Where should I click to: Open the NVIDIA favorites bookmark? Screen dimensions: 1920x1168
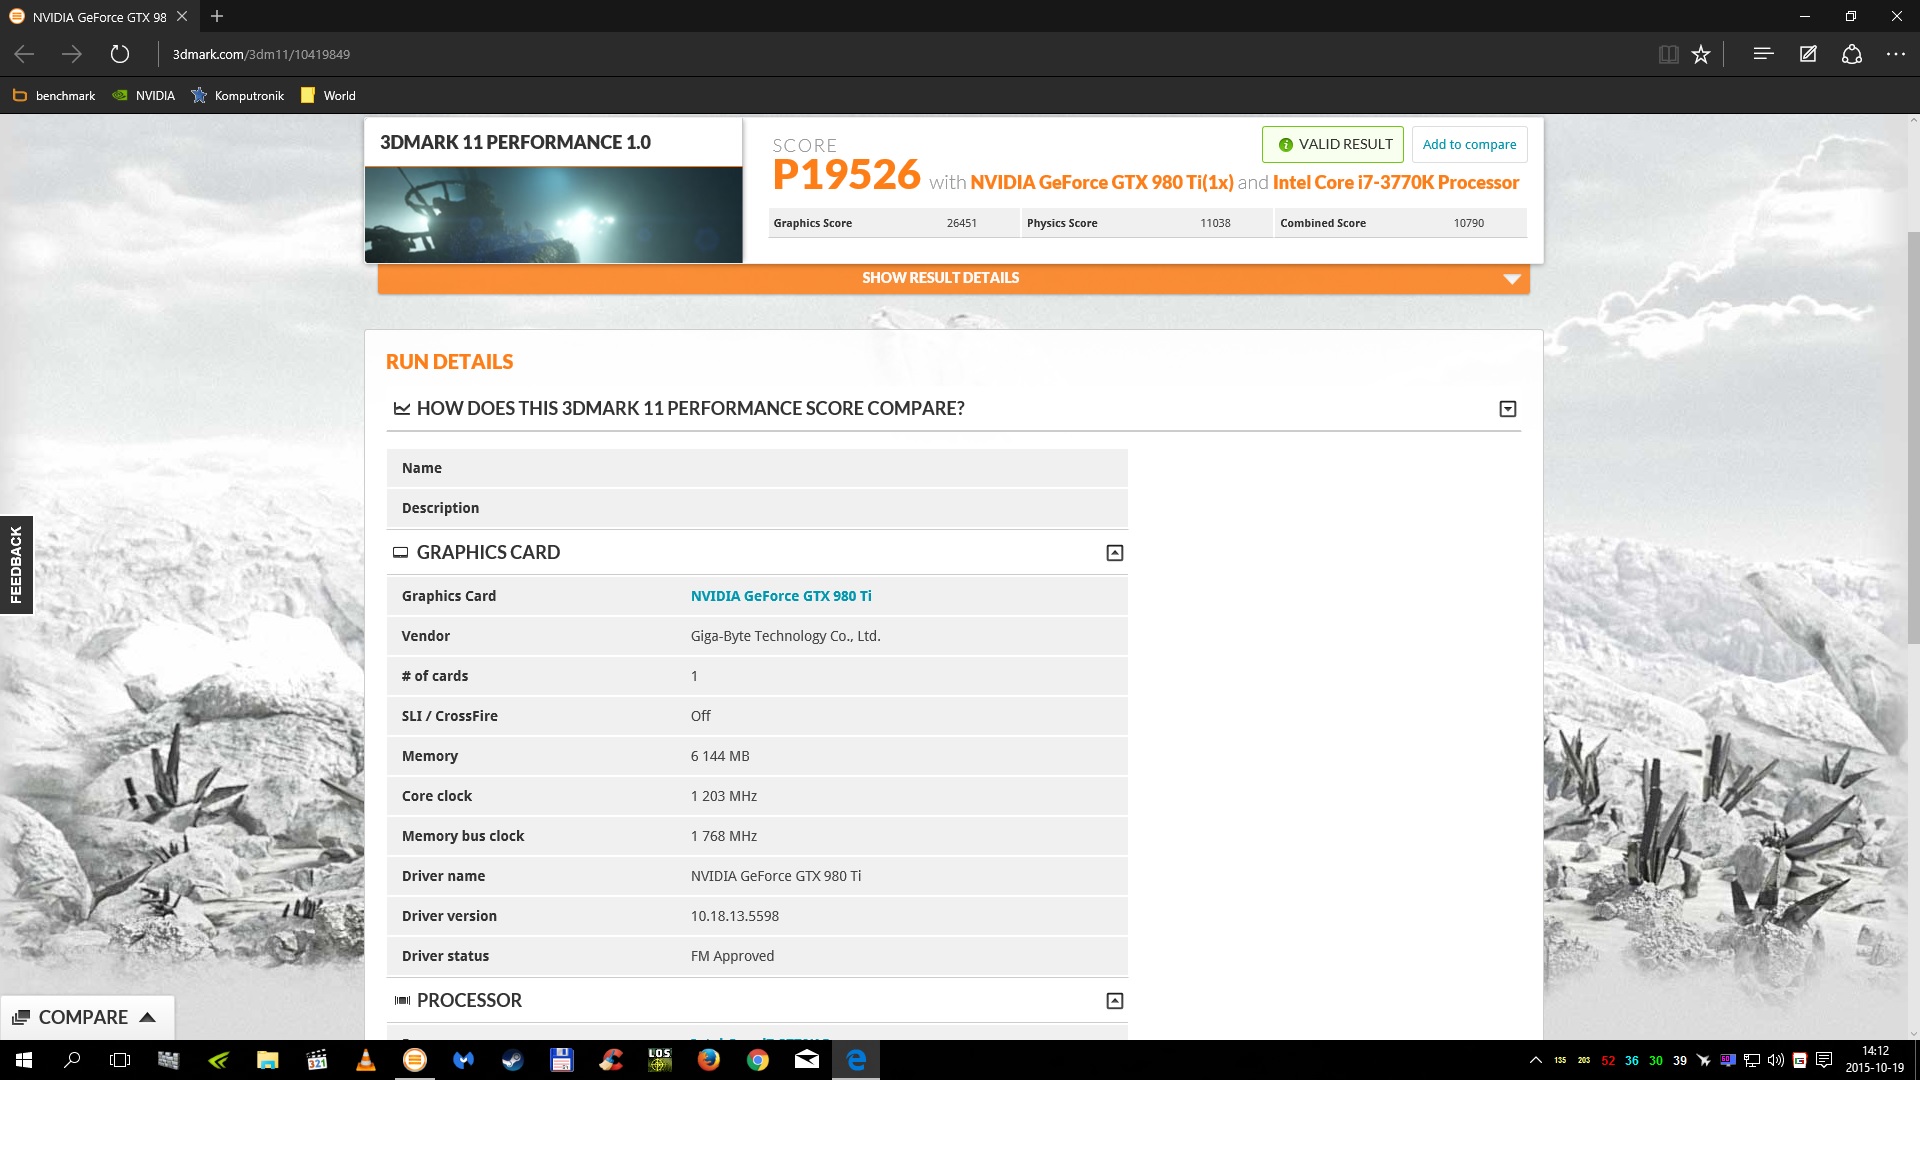143,96
